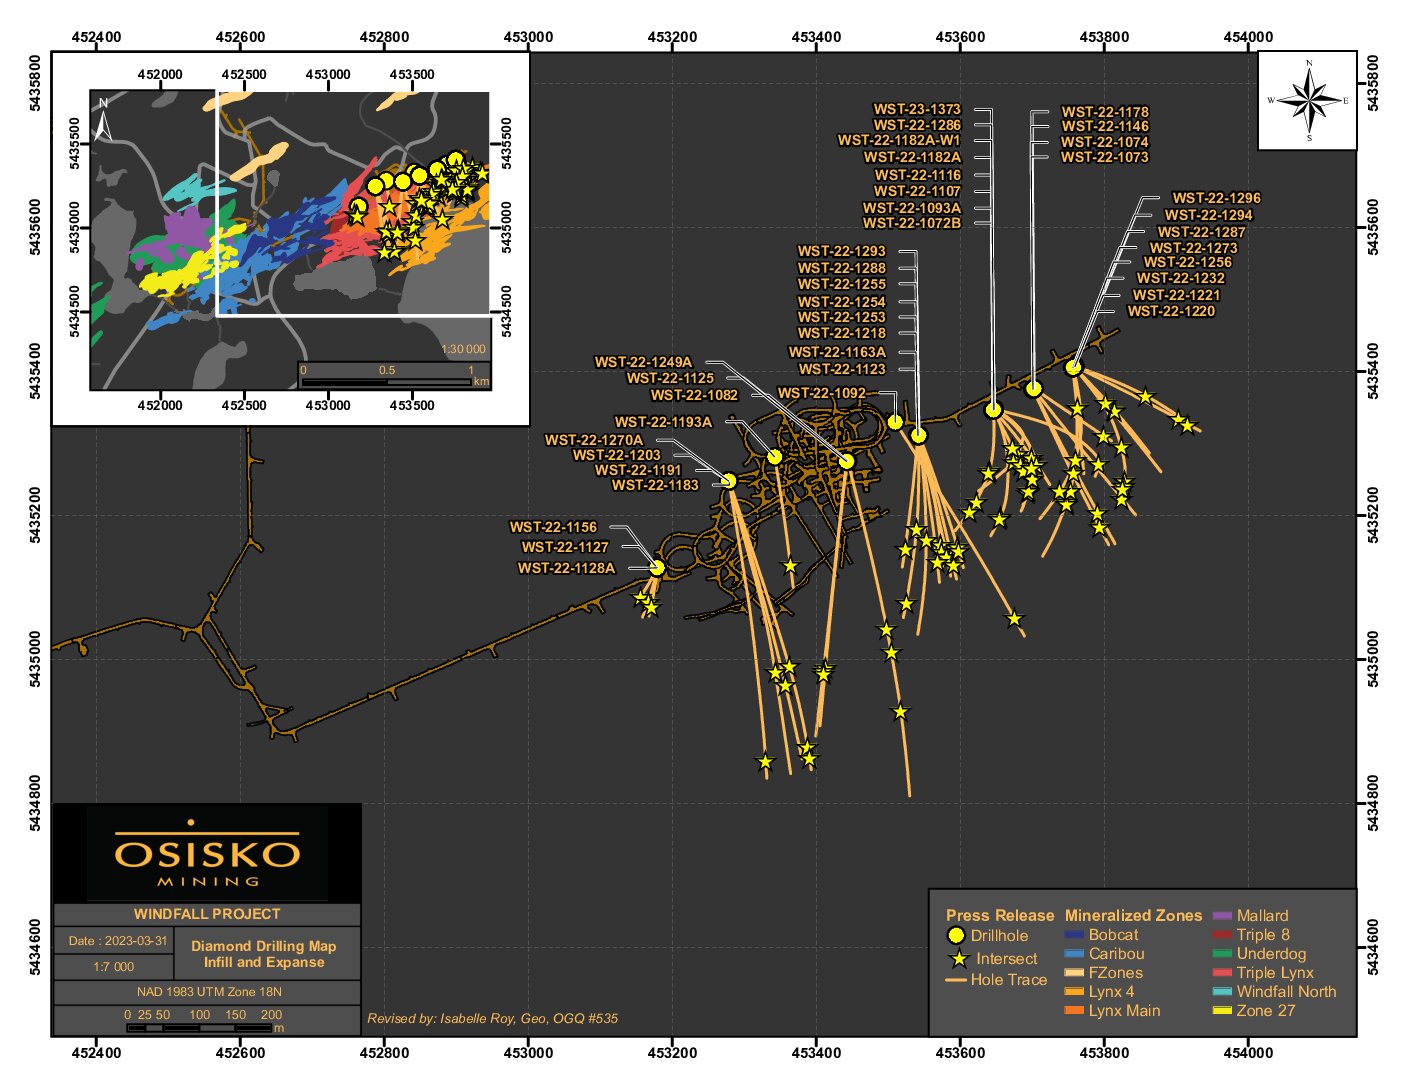Click the Zone 27 yellow swatch
This screenshot has width=1408, height=1088.
[x=1222, y=1011]
